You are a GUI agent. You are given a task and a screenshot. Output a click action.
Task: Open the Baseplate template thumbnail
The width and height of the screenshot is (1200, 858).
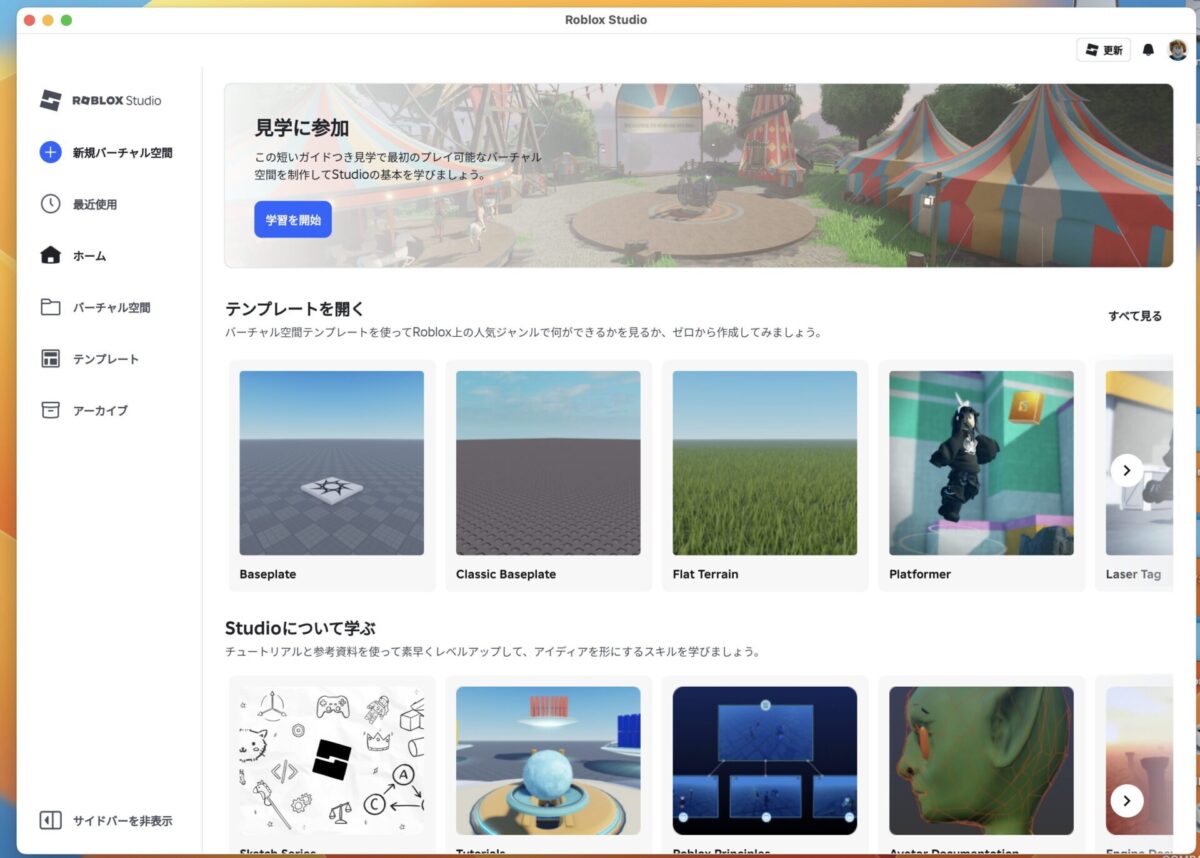(331, 463)
